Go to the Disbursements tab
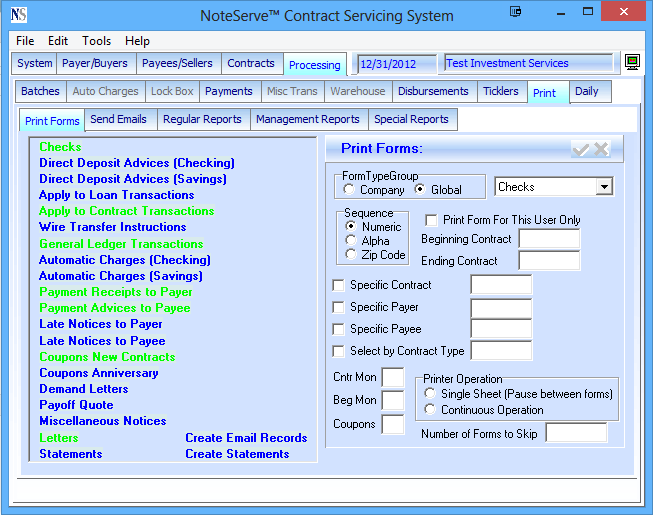The image size is (653, 515). (x=432, y=91)
